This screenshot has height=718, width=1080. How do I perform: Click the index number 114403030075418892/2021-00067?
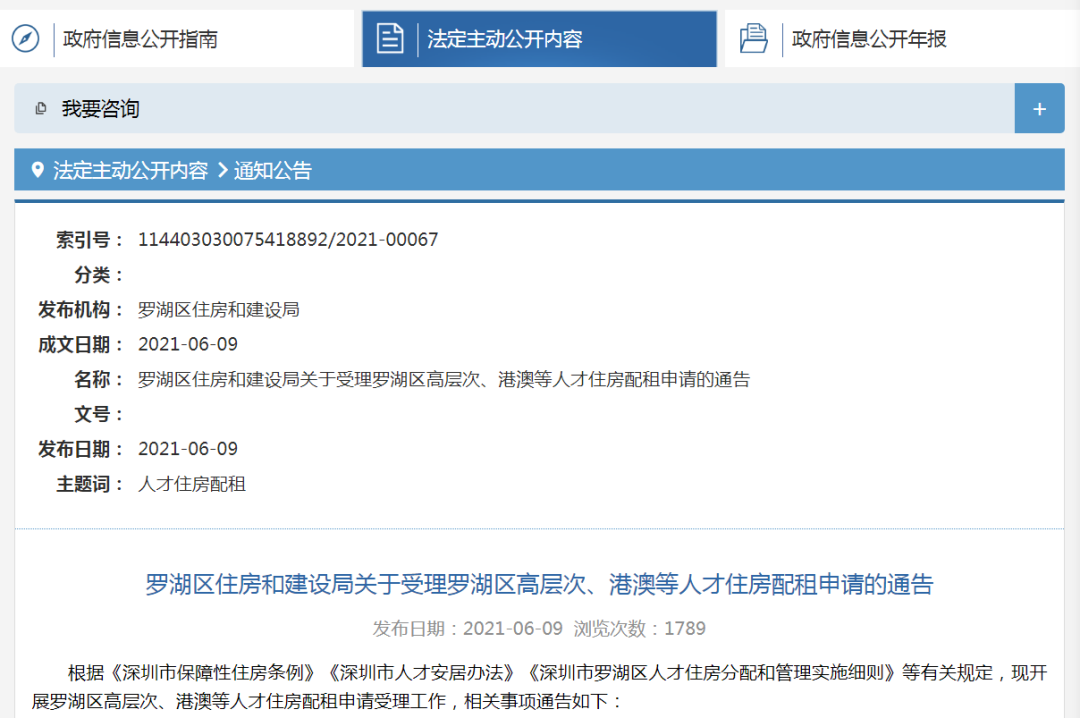pyautogui.click(x=288, y=239)
